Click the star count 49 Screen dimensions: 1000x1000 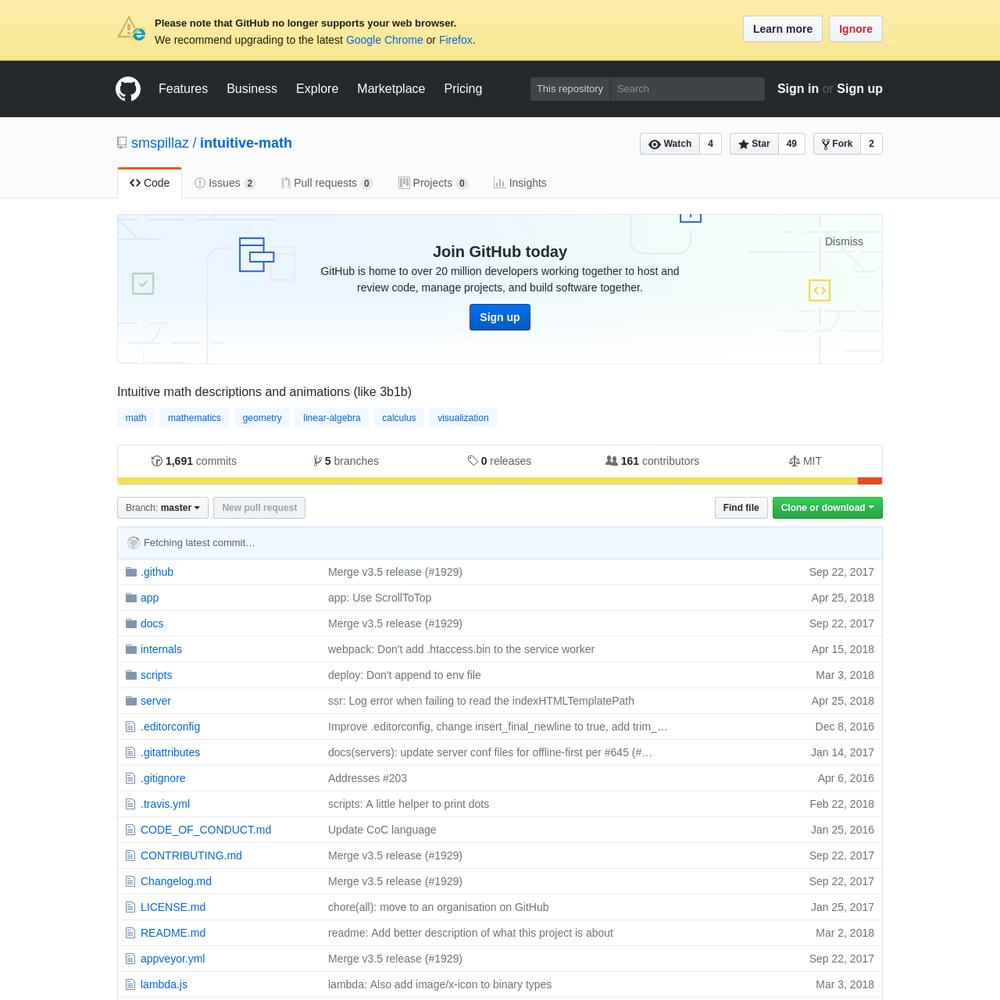[791, 144]
